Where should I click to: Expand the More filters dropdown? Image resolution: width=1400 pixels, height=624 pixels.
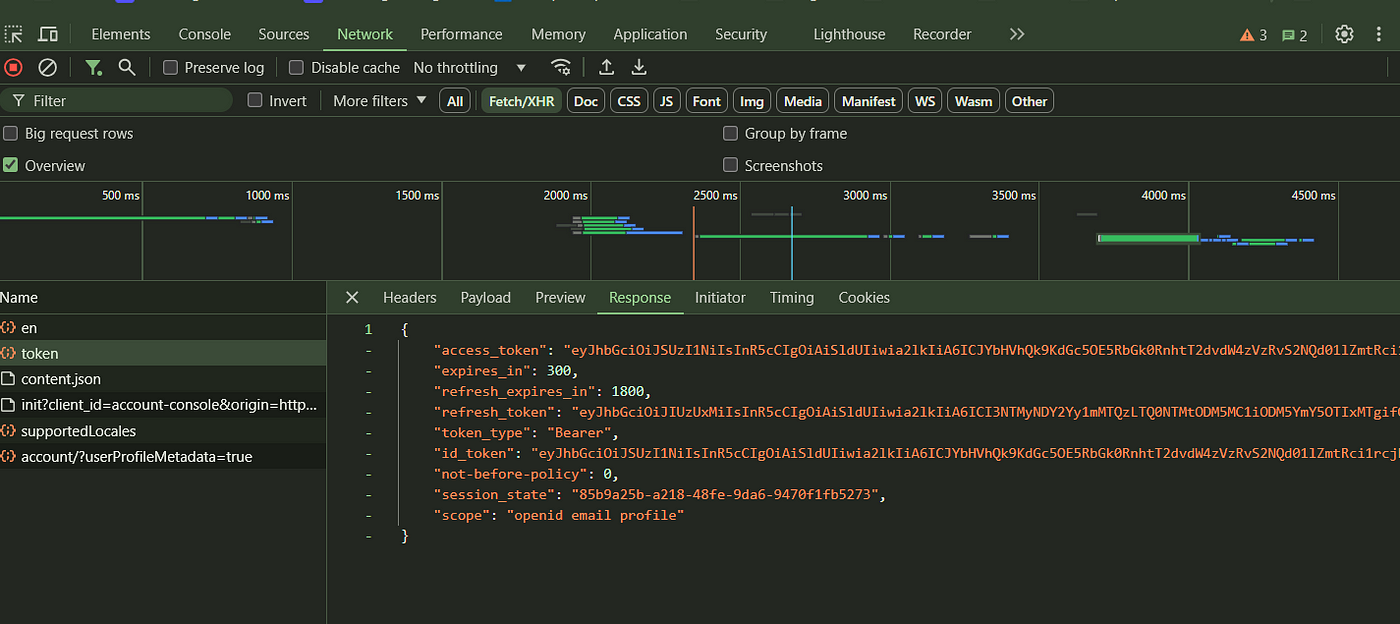[x=380, y=100]
